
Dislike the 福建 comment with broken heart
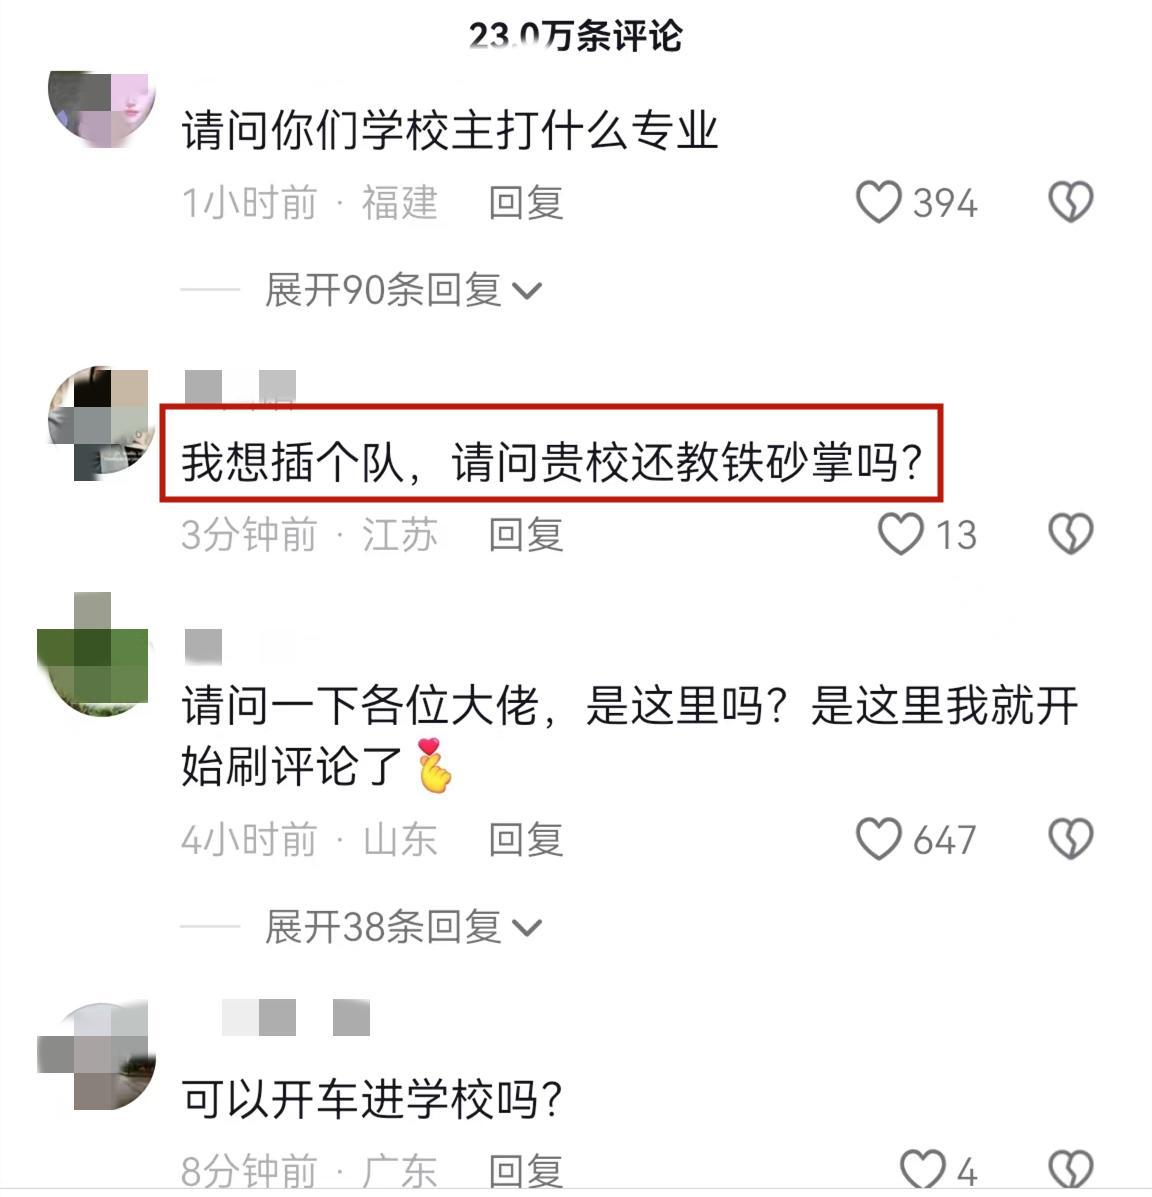[x=1070, y=202]
